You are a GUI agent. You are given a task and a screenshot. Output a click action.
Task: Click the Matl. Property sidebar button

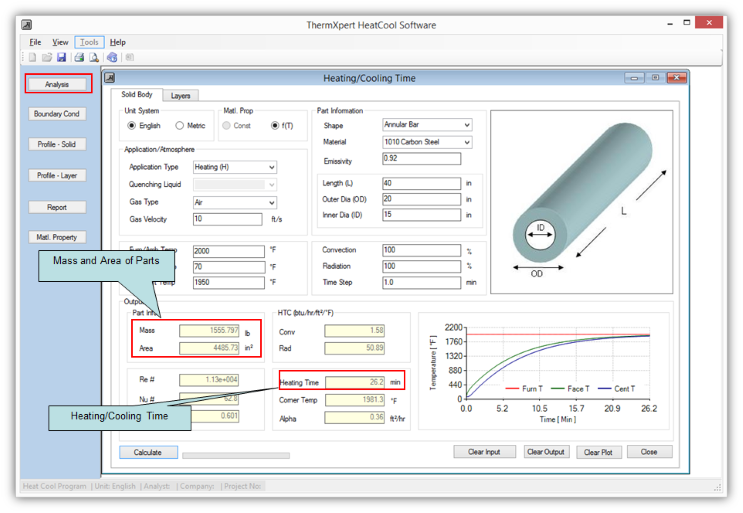(x=57, y=237)
